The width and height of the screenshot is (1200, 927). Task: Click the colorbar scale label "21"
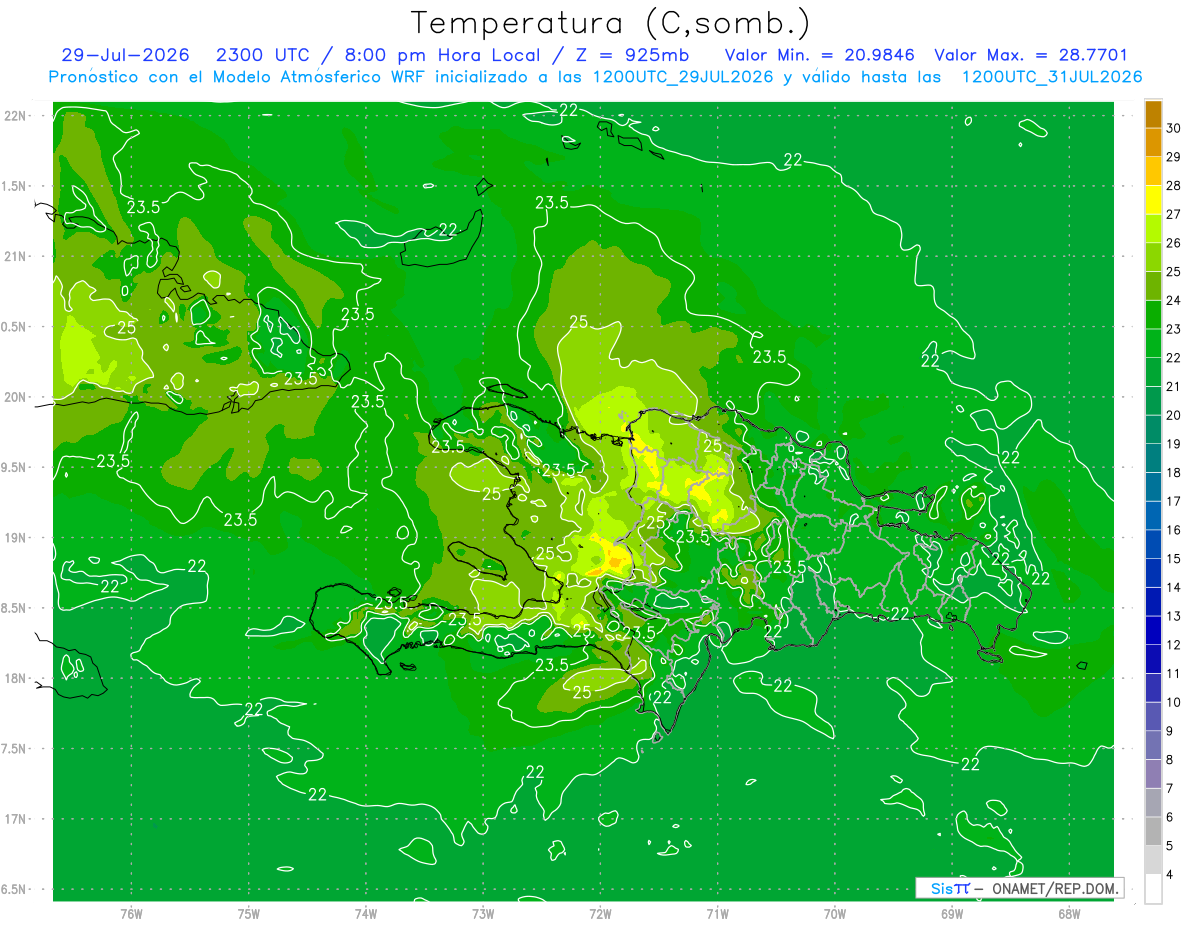[x=1173, y=387]
